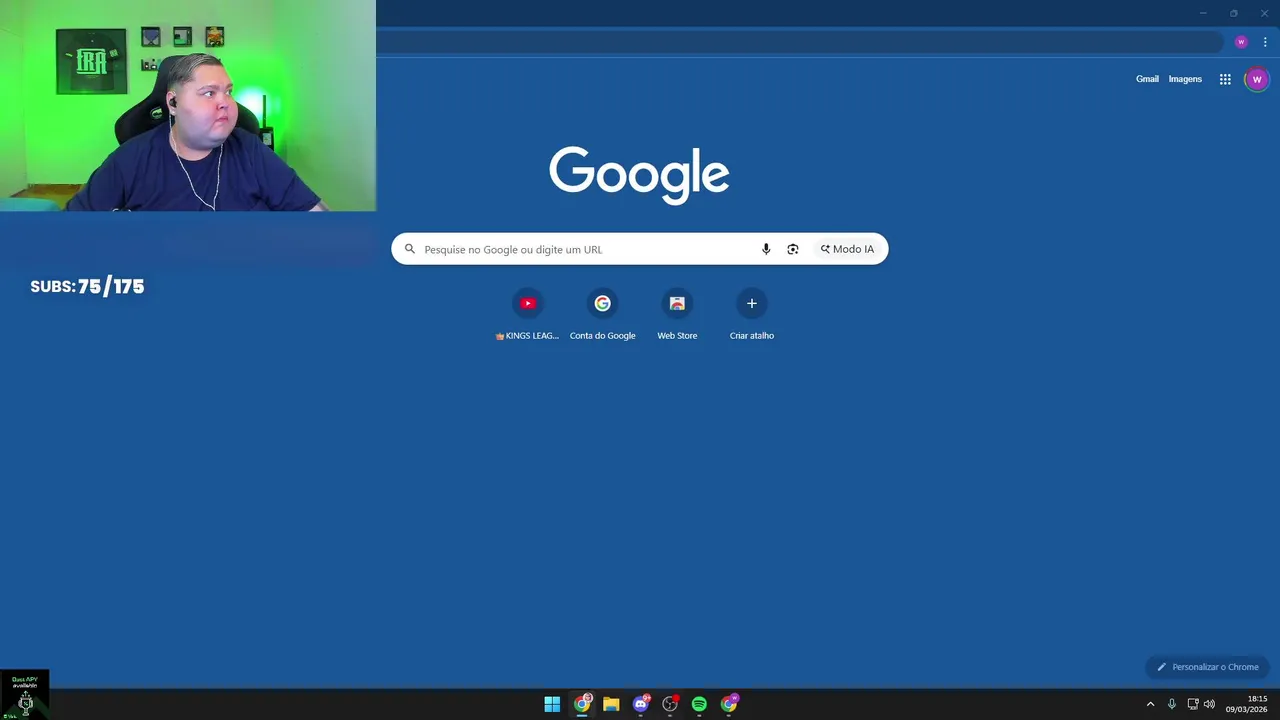The image size is (1280, 720).
Task: Open the network status tray icon
Action: [1193, 704]
